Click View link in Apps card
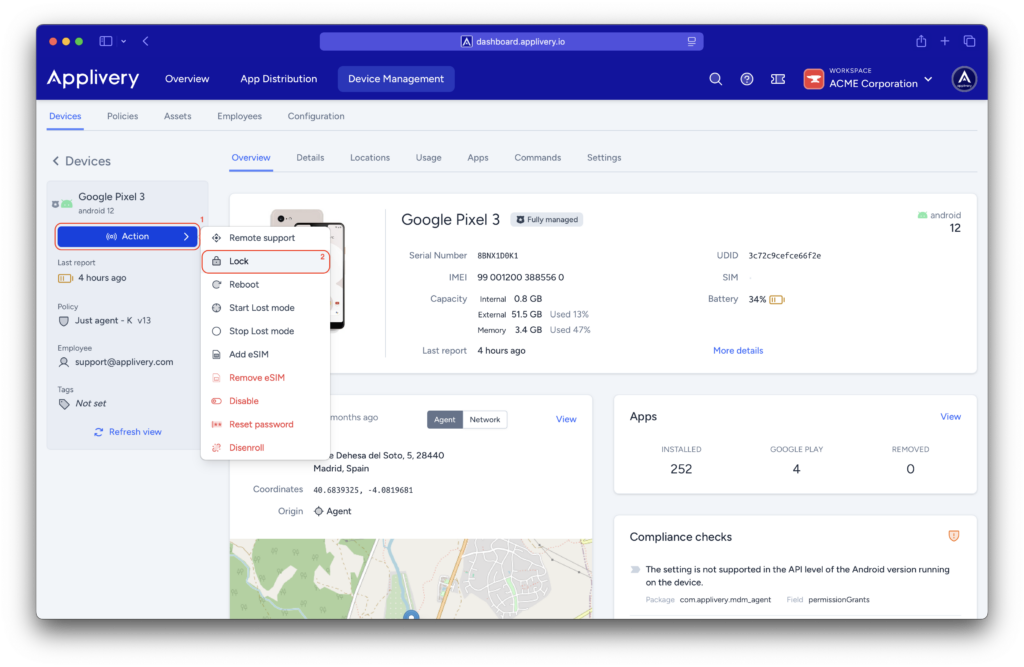1024x667 pixels. click(950, 417)
